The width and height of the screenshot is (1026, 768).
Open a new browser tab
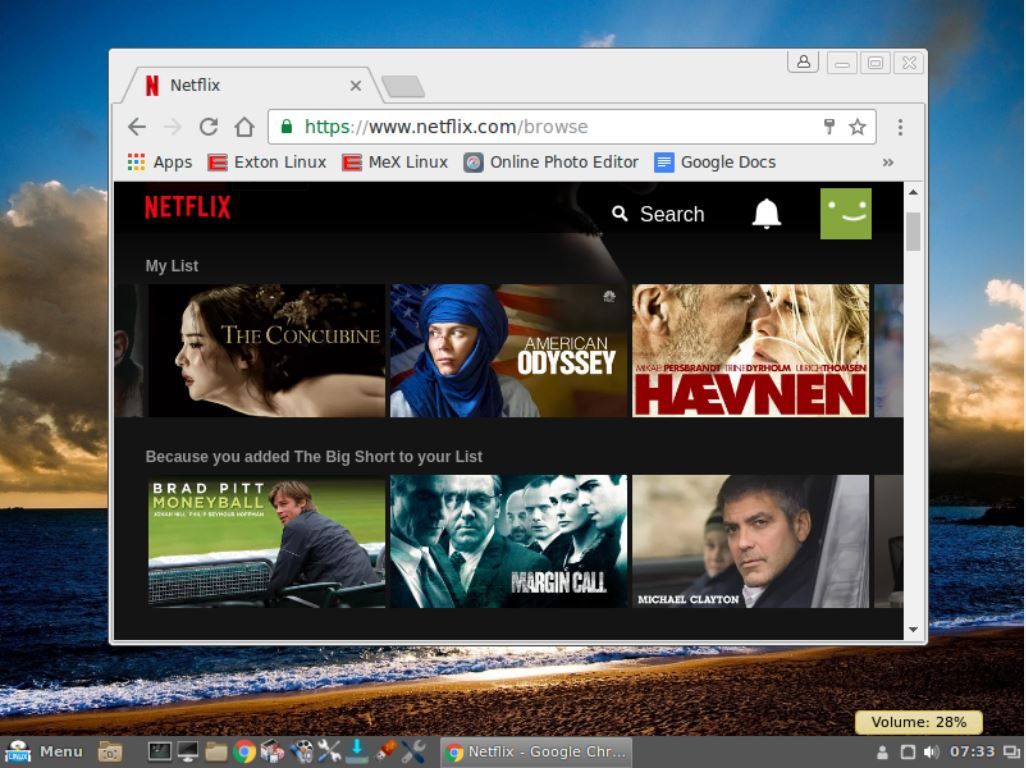(x=403, y=86)
